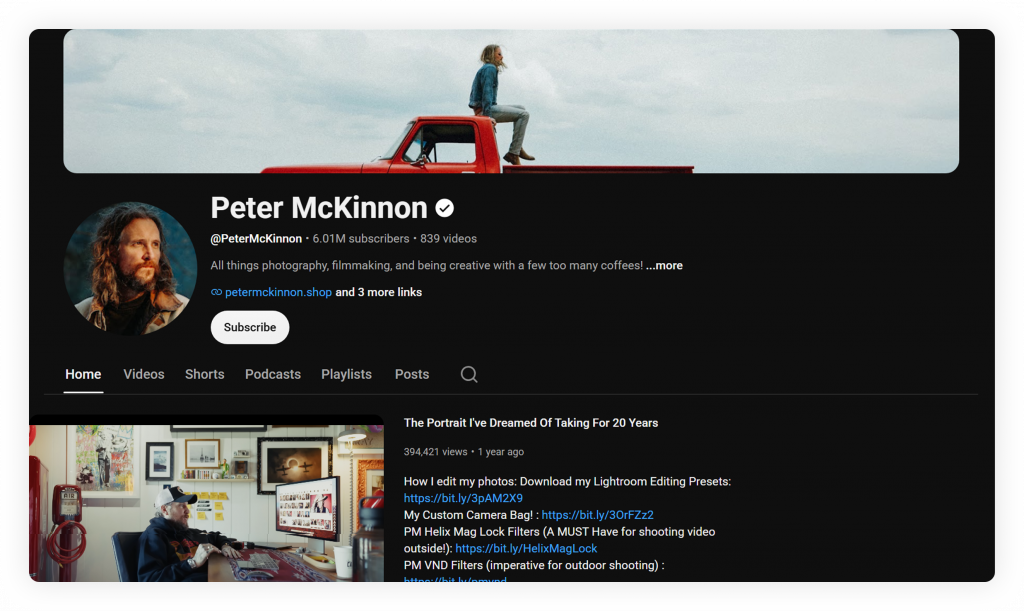Screen dimensions: 1024x611
Task: Click the 'PM Helix Mag Lock Filters' text
Action: [472, 532]
